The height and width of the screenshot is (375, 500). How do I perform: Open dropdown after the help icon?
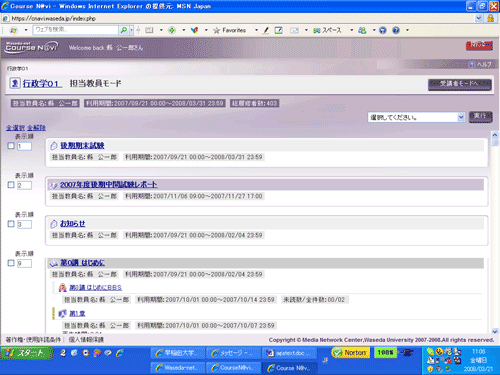point(407,30)
